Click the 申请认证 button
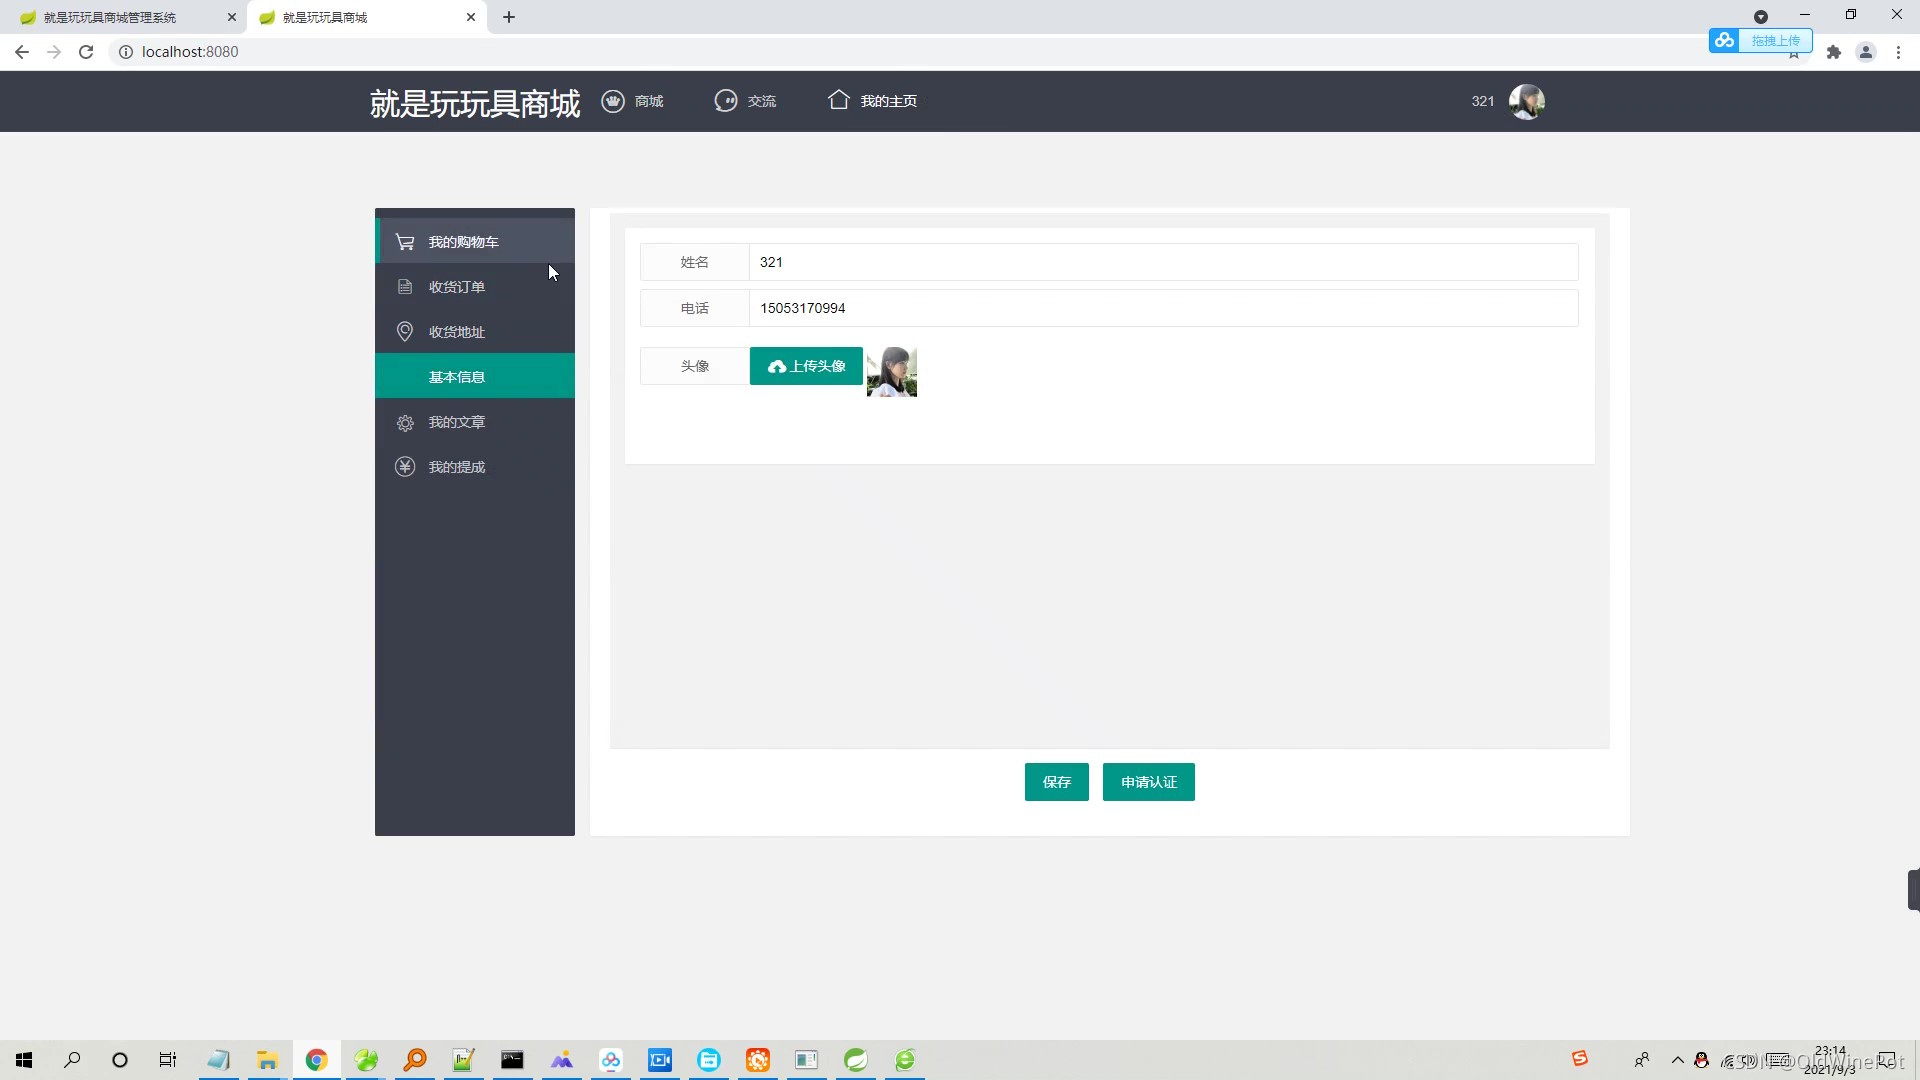Image resolution: width=1920 pixels, height=1080 pixels. point(1149,782)
